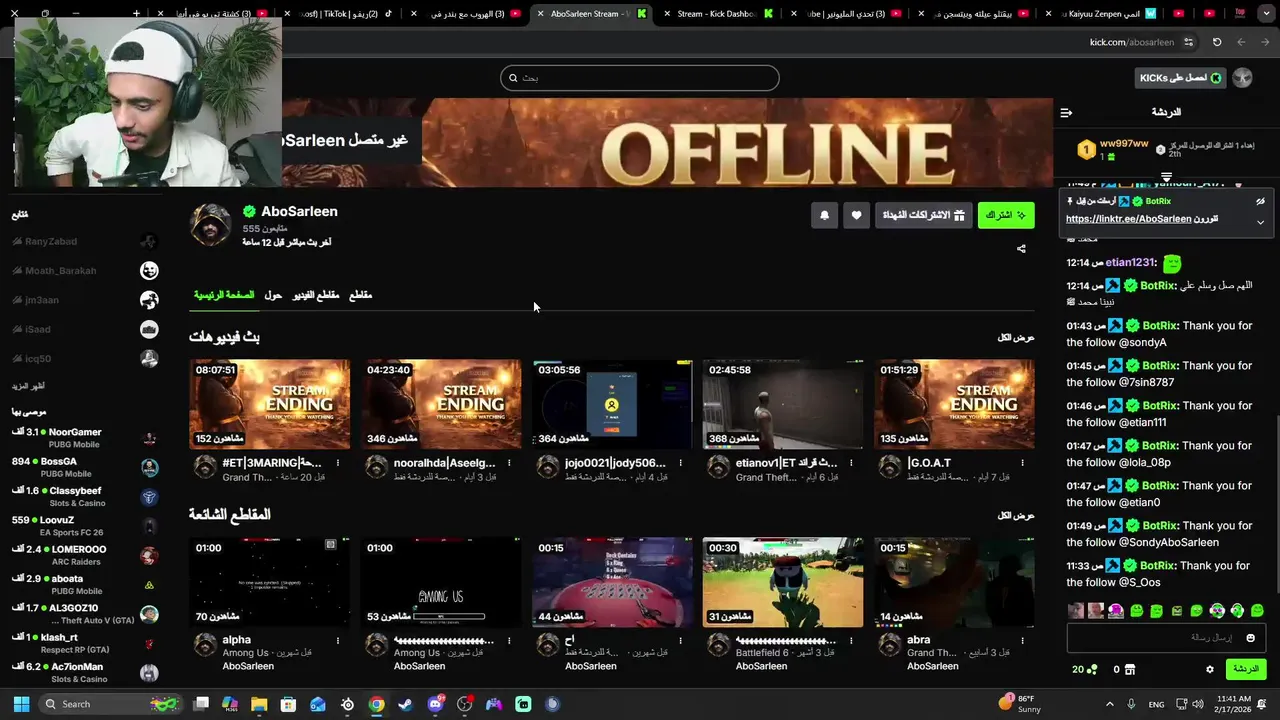Click عرض الكل for المقاطع الشائعة
The image size is (1280, 720).
[1016, 515]
